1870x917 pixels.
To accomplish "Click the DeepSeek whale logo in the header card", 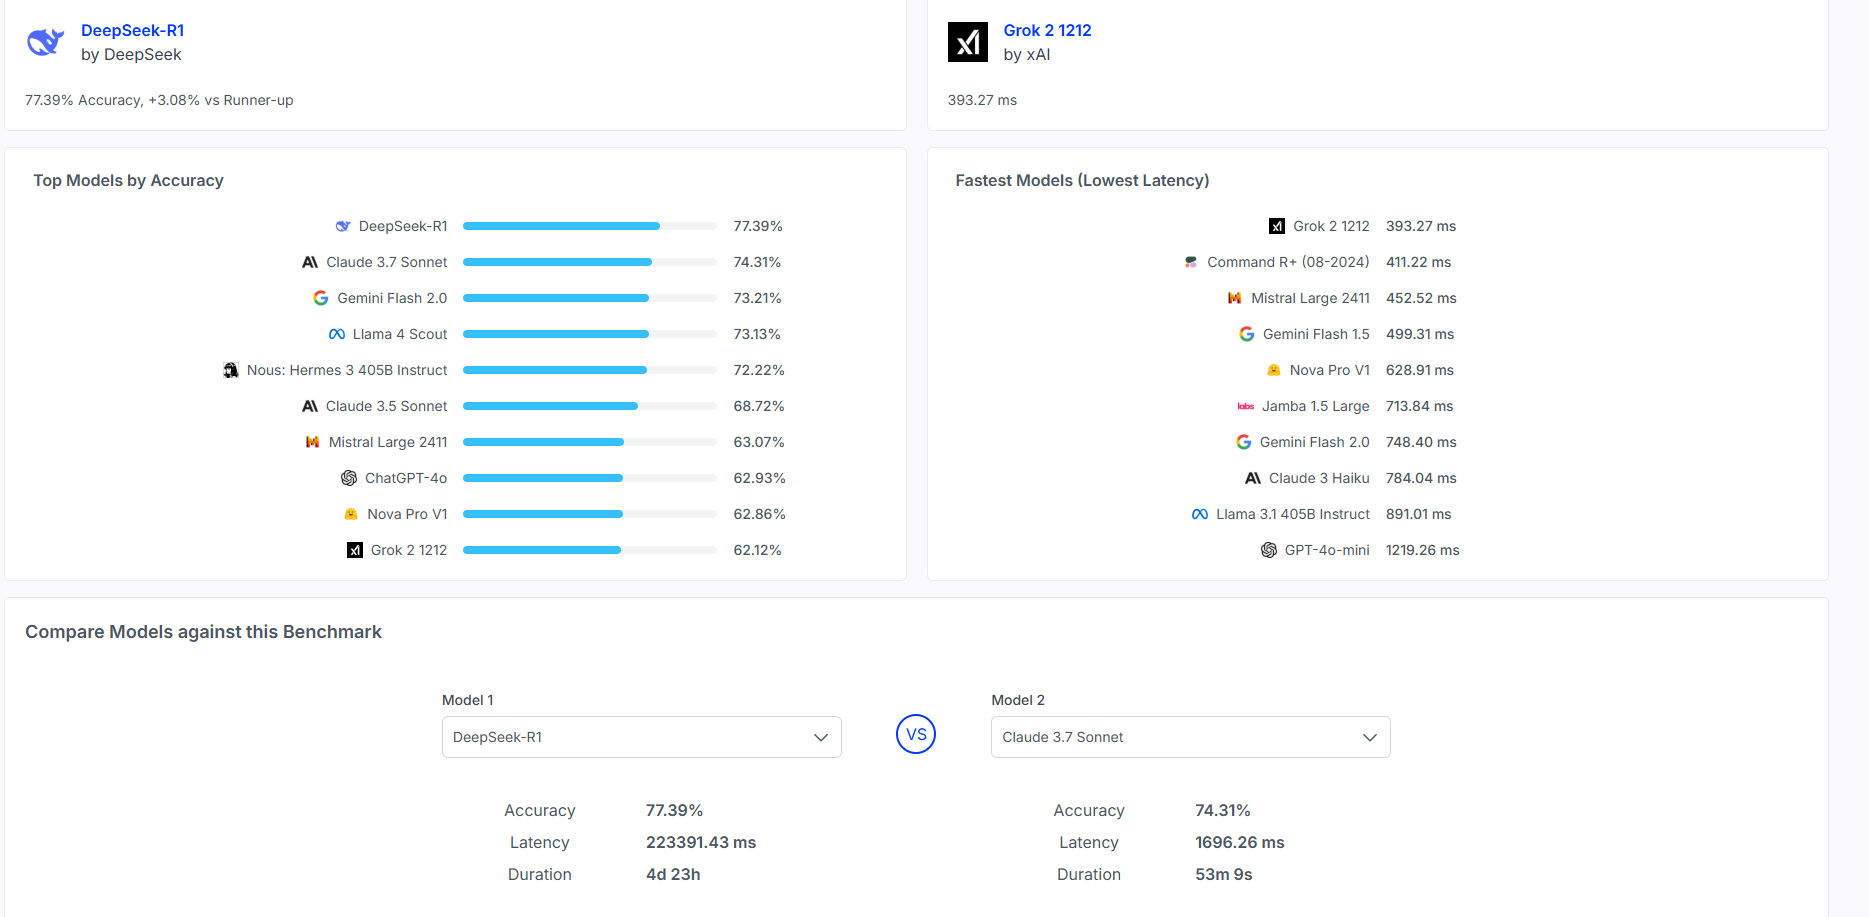I will [45, 42].
